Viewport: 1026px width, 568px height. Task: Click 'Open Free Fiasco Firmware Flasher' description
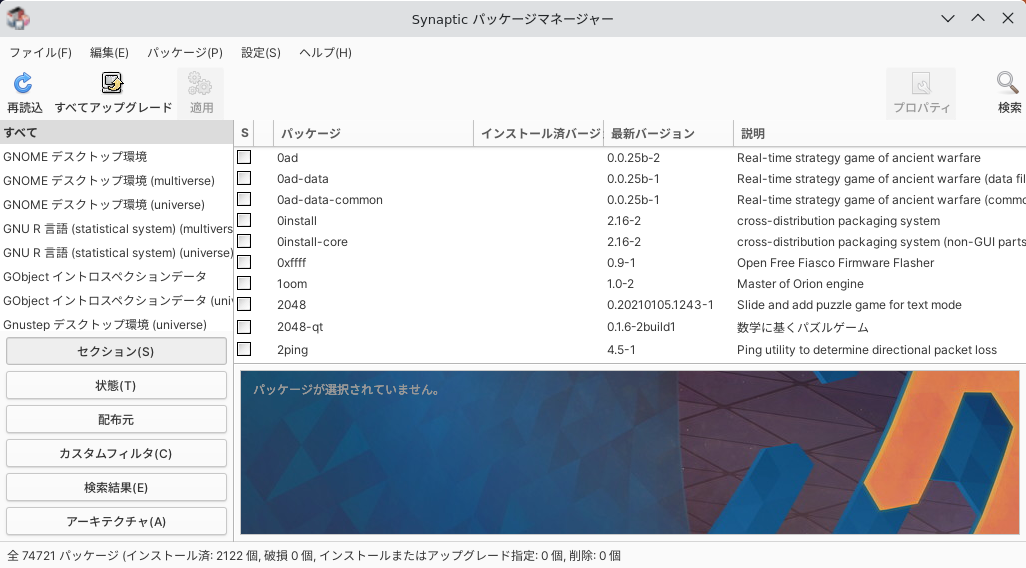(836, 262)
